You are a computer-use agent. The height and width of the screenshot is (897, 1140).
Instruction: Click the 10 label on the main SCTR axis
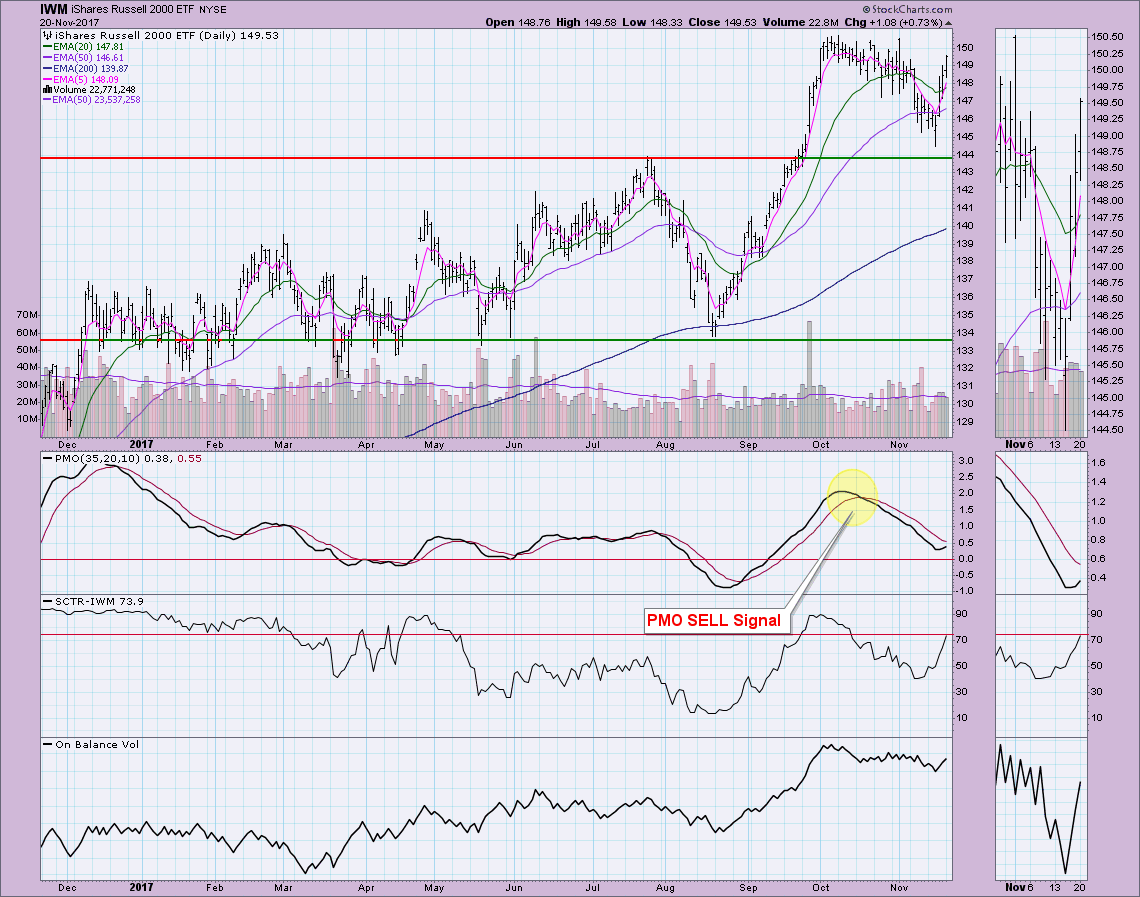963,717
